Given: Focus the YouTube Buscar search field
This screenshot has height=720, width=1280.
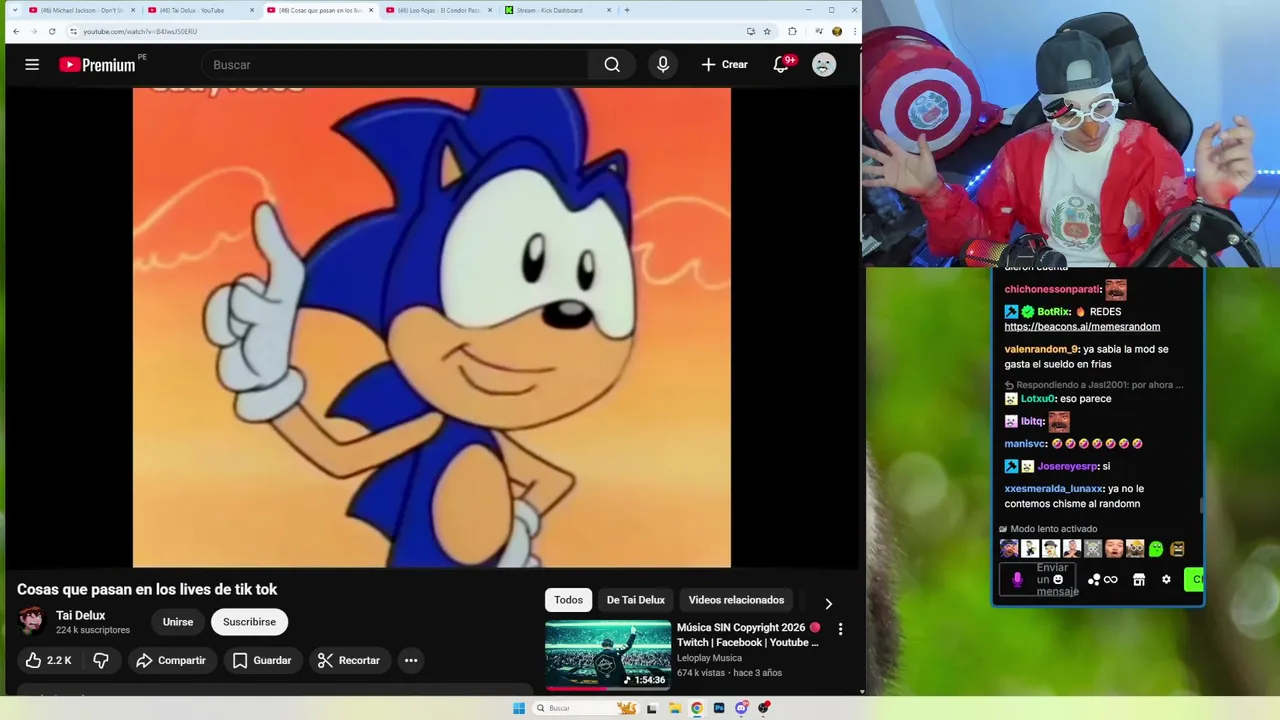Looking at the screenshot, I should click(395, 64).
